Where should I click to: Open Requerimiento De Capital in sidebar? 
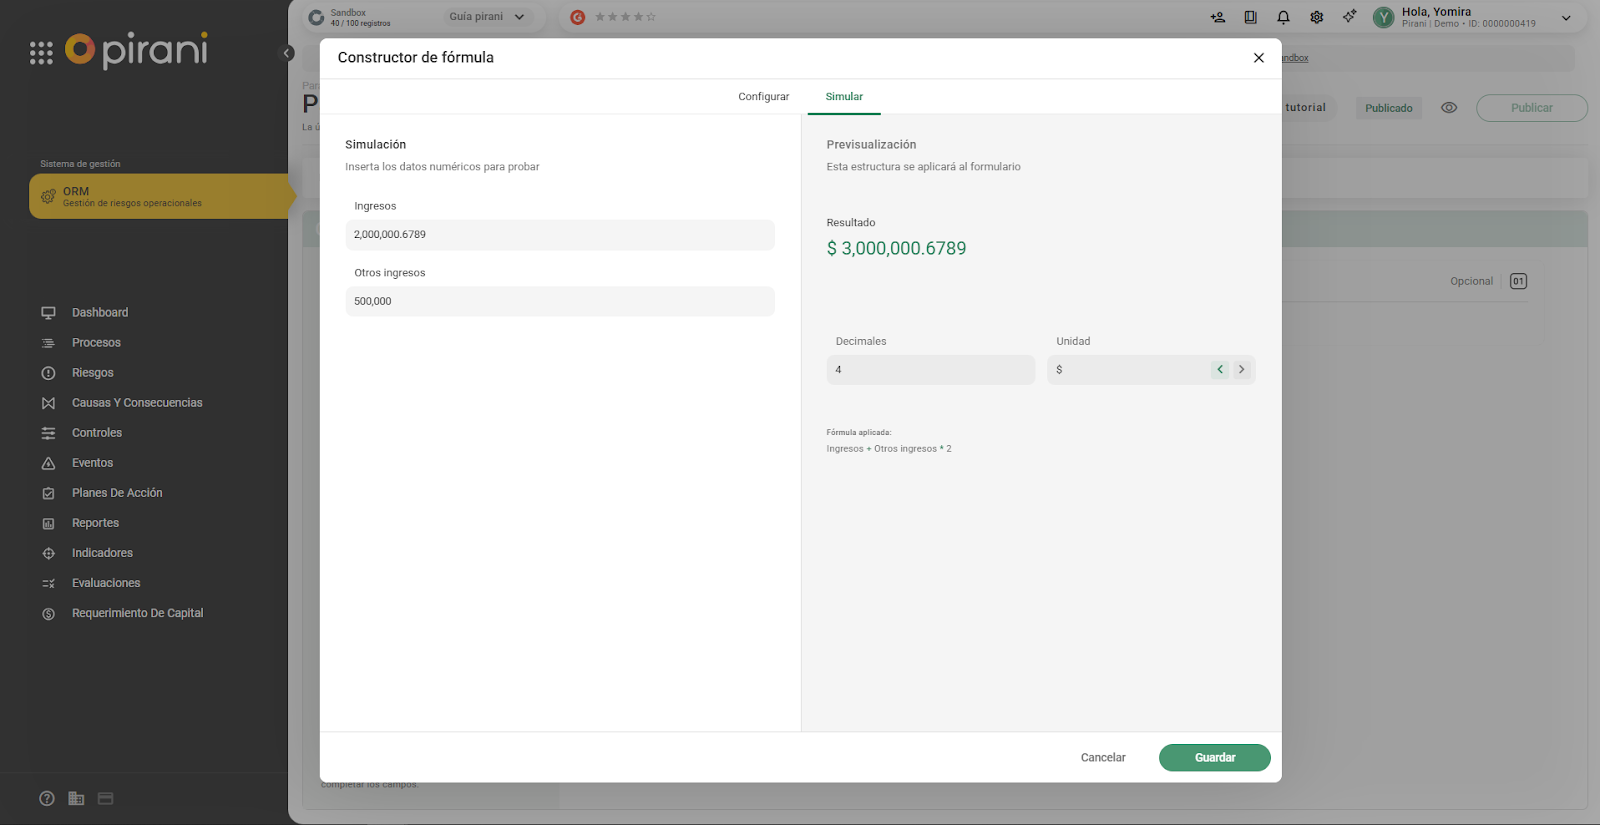tap(137, 613)
